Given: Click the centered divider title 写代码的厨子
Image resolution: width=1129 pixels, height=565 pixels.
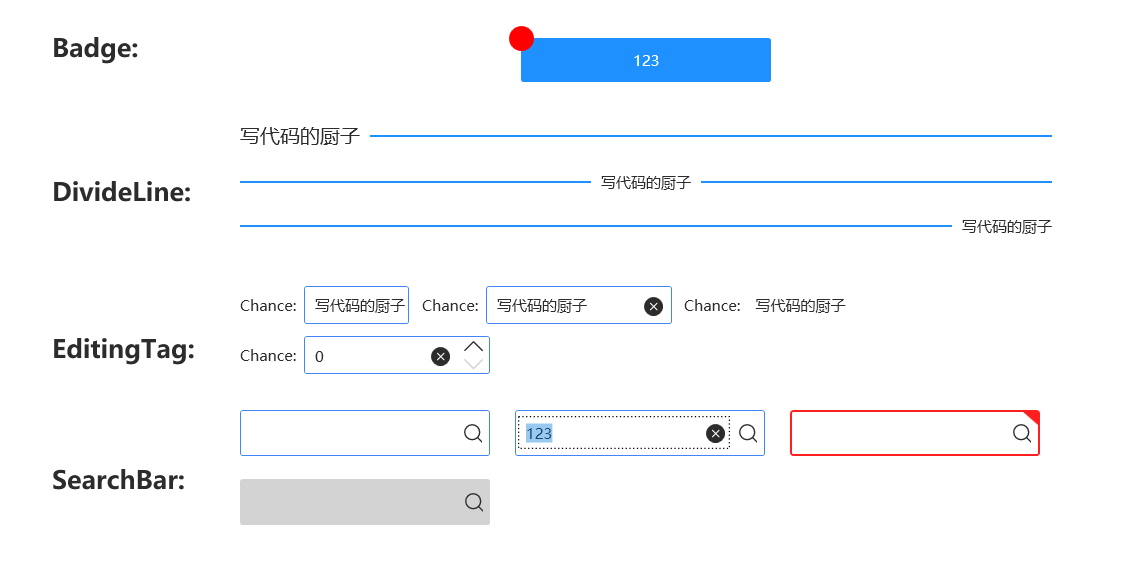Looking at the screenshot, I should coord(646,183).
